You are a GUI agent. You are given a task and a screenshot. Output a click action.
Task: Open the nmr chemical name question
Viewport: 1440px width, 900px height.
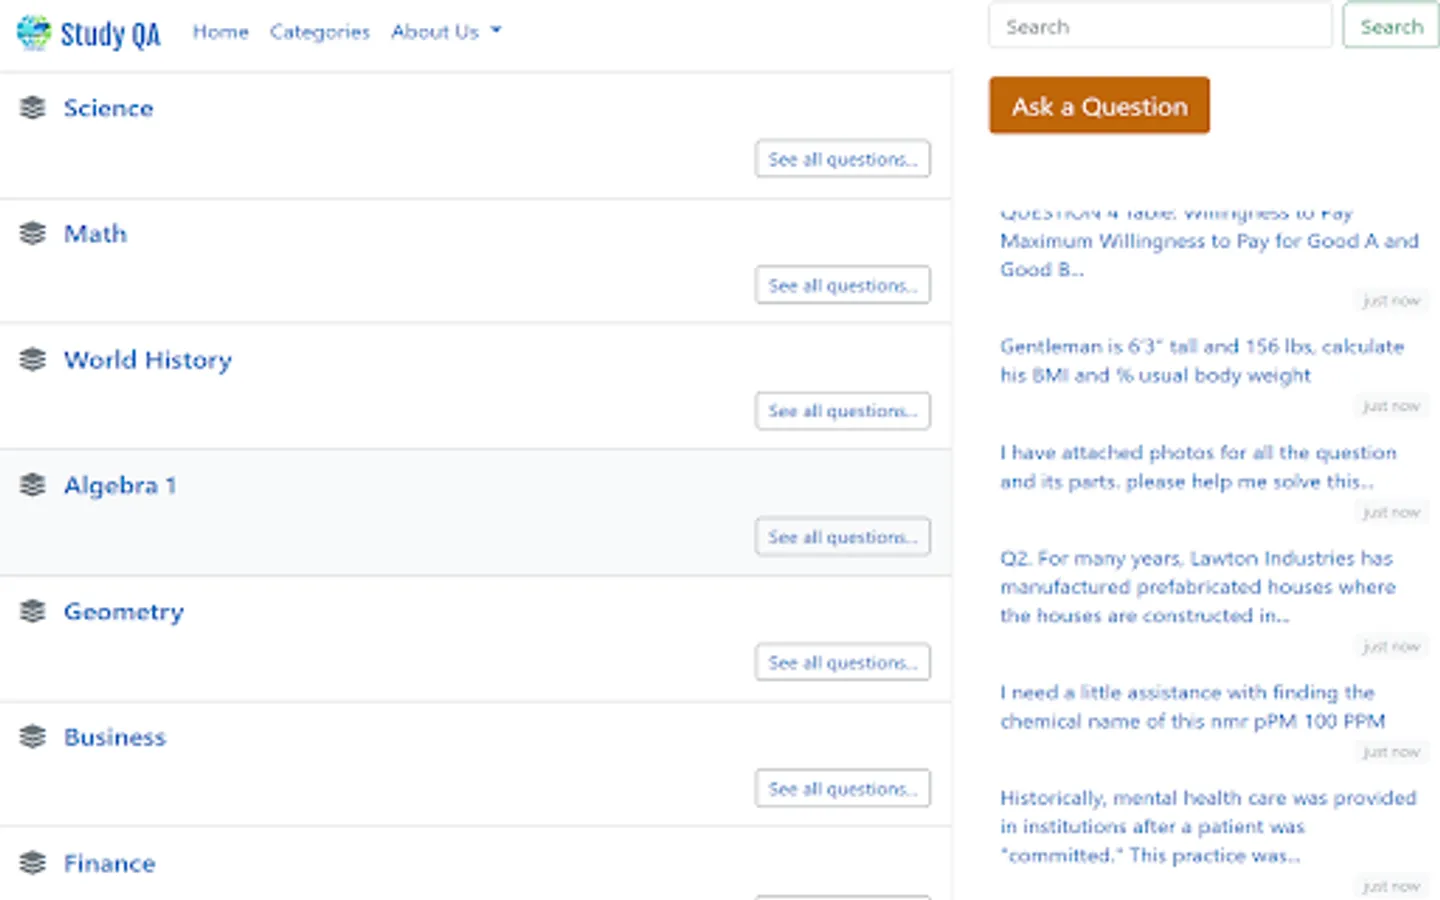1192,707
